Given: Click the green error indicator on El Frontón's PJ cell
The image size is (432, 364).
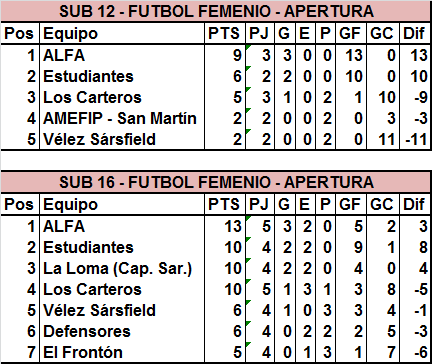Looking at the screenshot, I should [x=248, y=344].
